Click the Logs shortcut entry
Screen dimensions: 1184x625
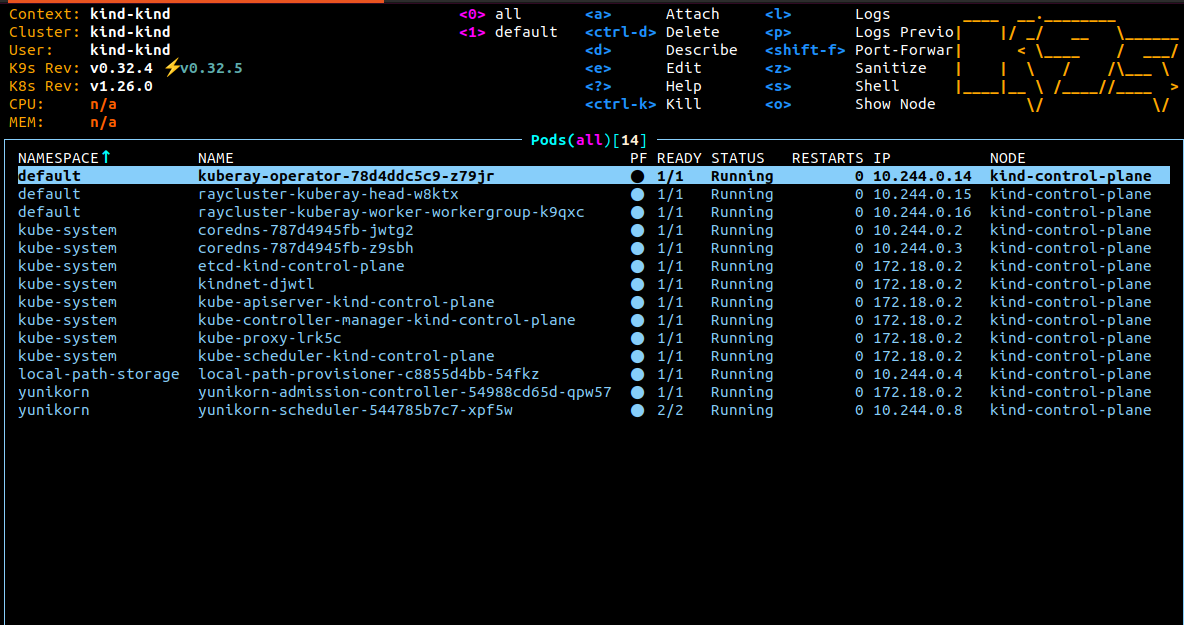(872, 14)
